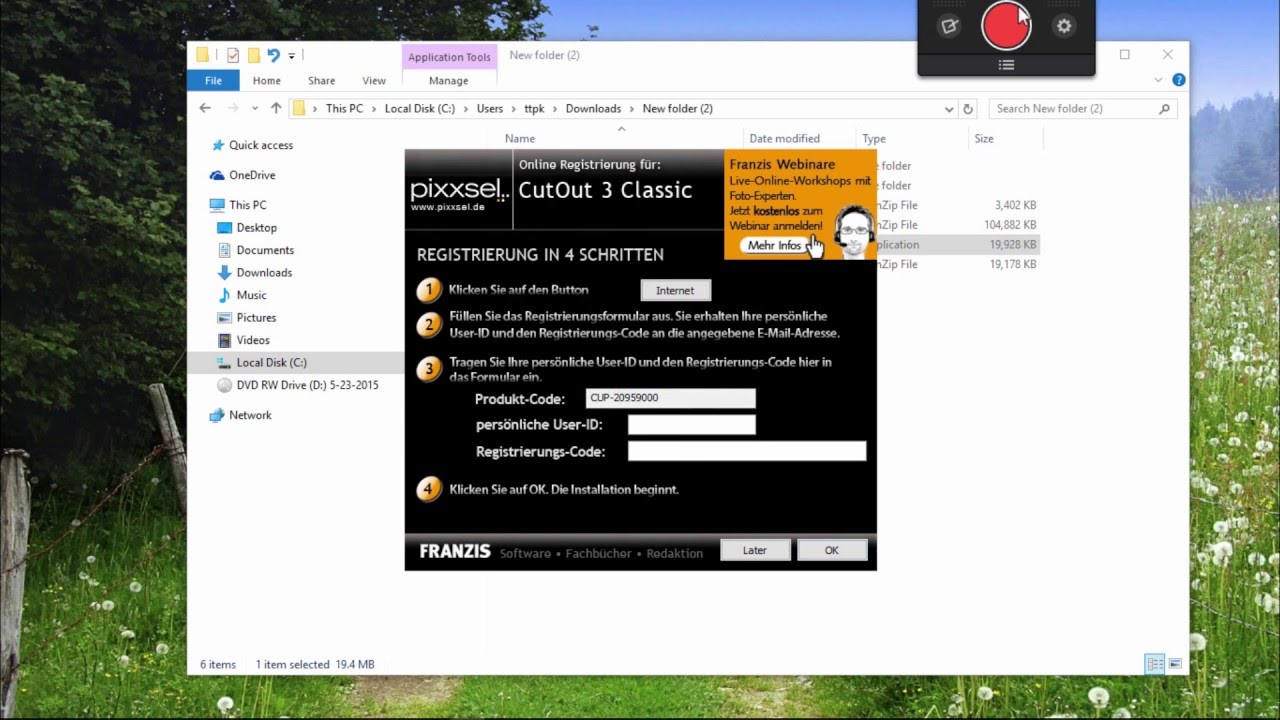Open Pictures folder in sidebar
This screenshot has width=1280, height=720.
pyautogui.click(x=256, y=318)
